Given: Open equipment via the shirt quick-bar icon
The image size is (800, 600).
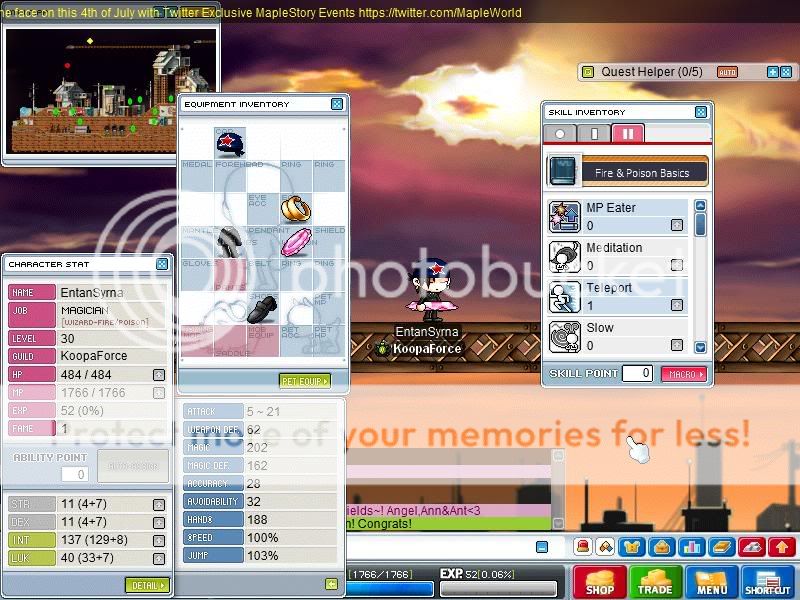Looking at the screenshot, I should tap(632, 547).
